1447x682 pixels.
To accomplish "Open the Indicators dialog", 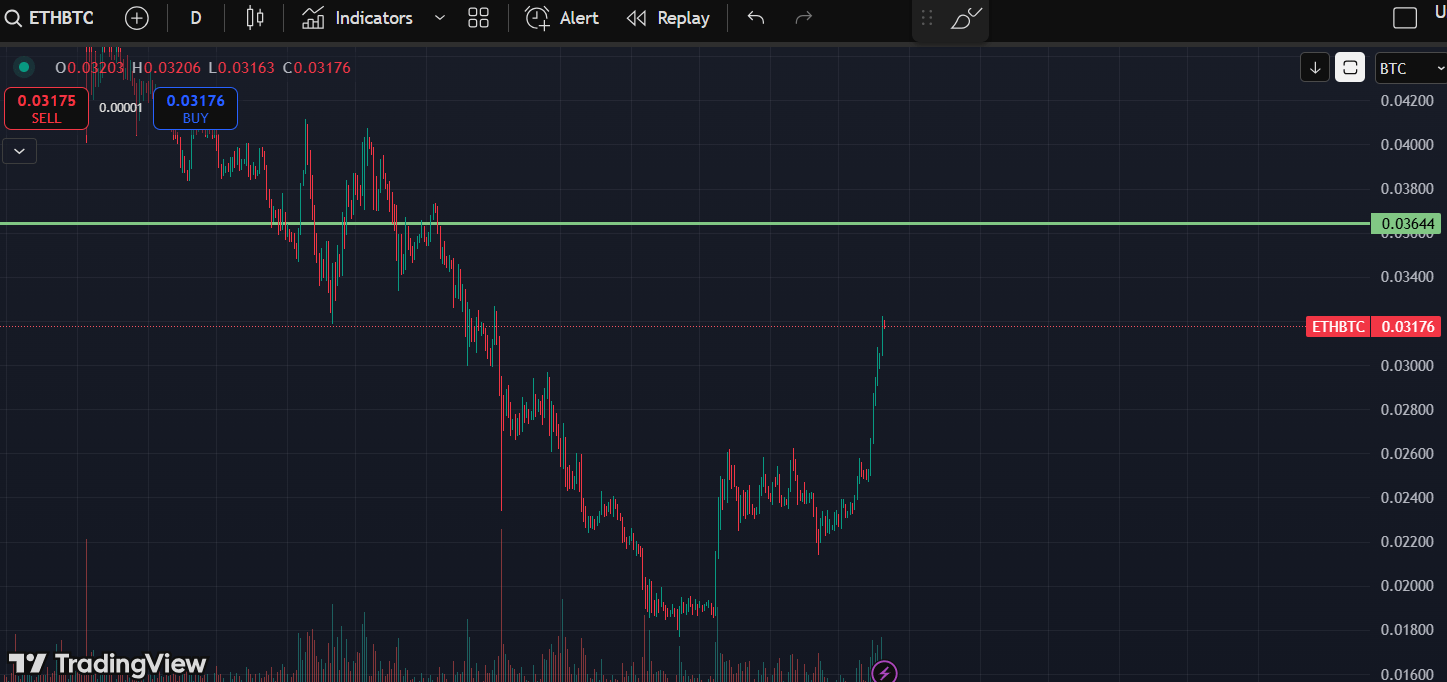I will coord(357,18).
